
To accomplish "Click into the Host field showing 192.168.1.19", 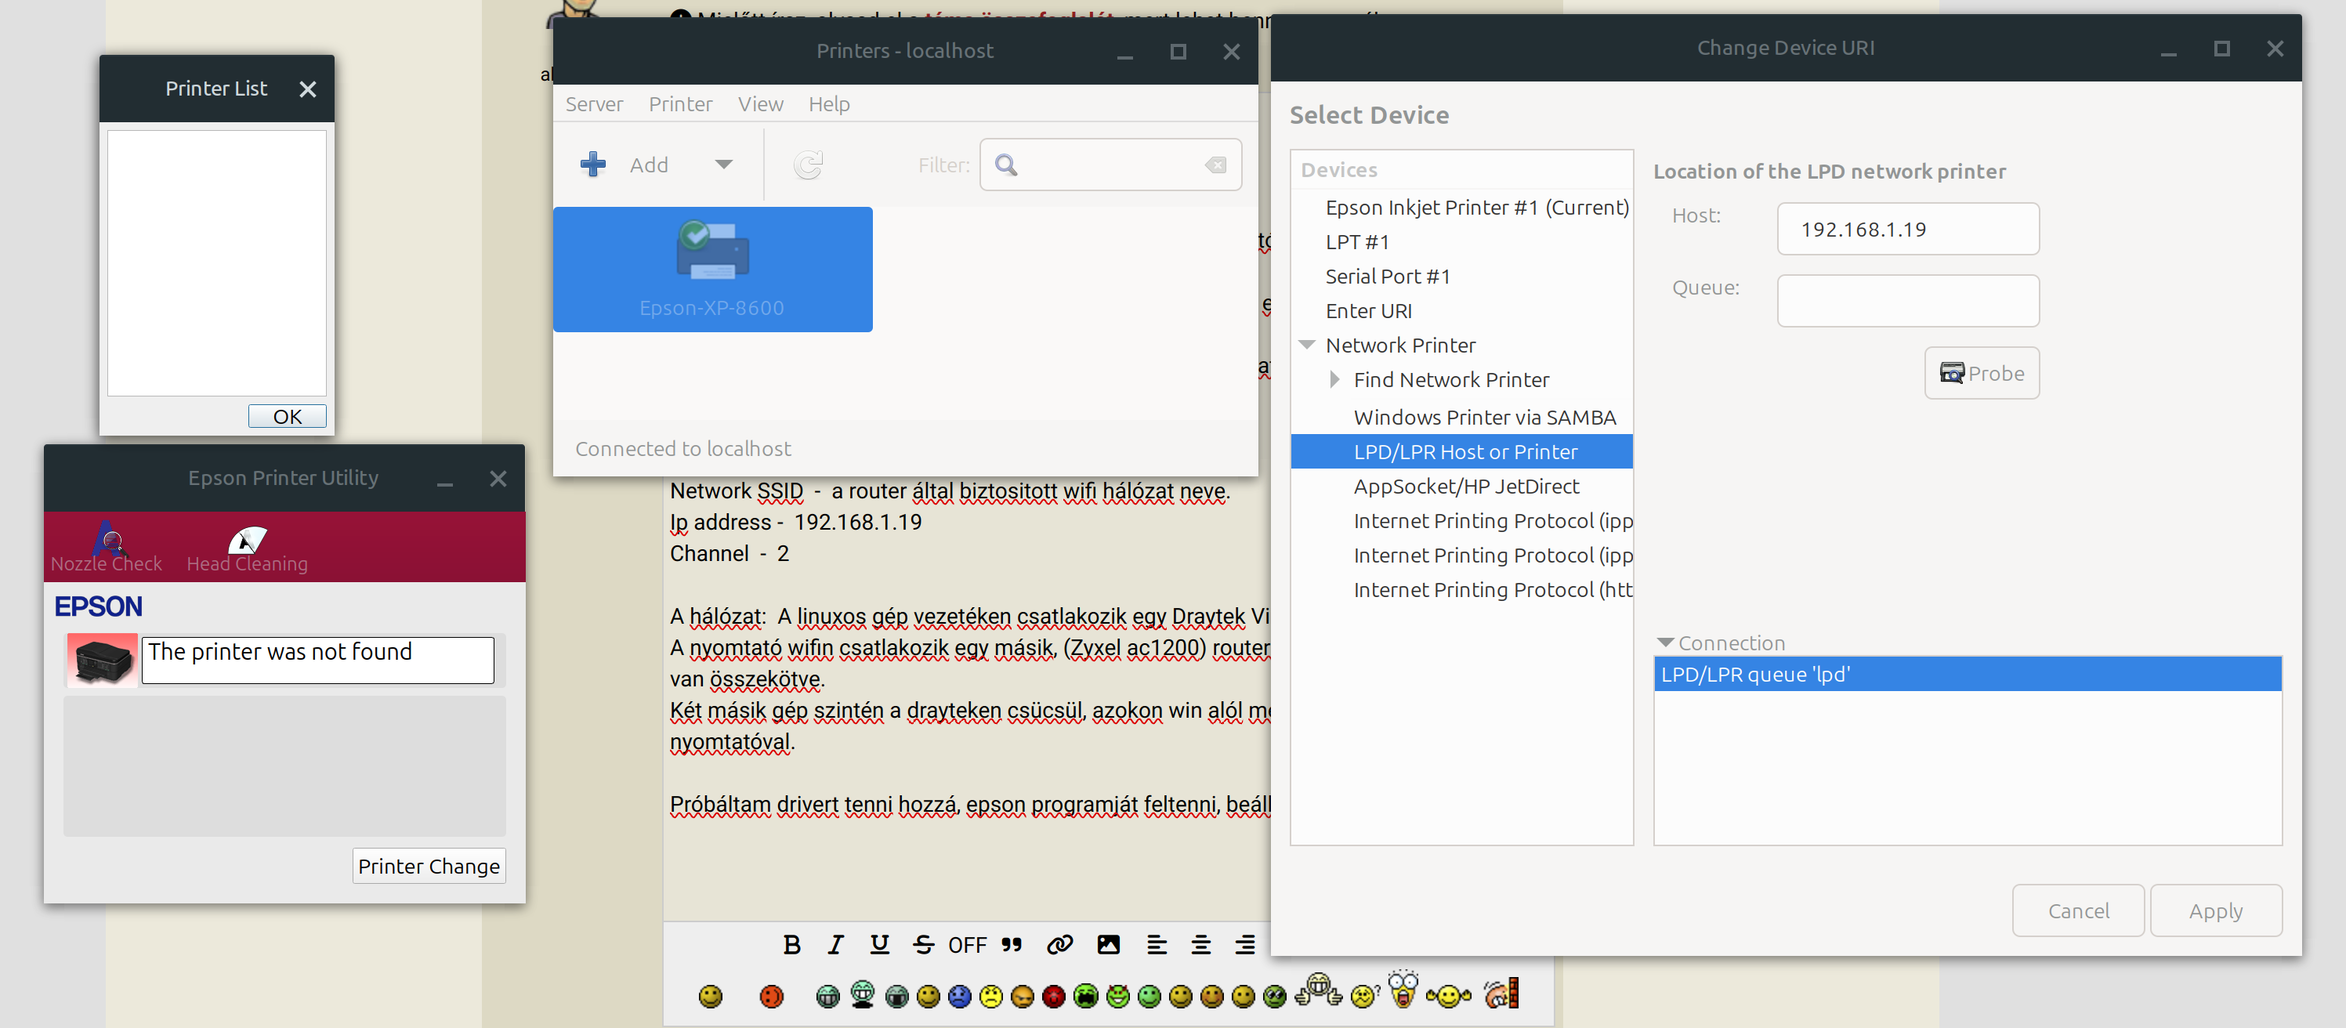I will [x=1908, y=229].
